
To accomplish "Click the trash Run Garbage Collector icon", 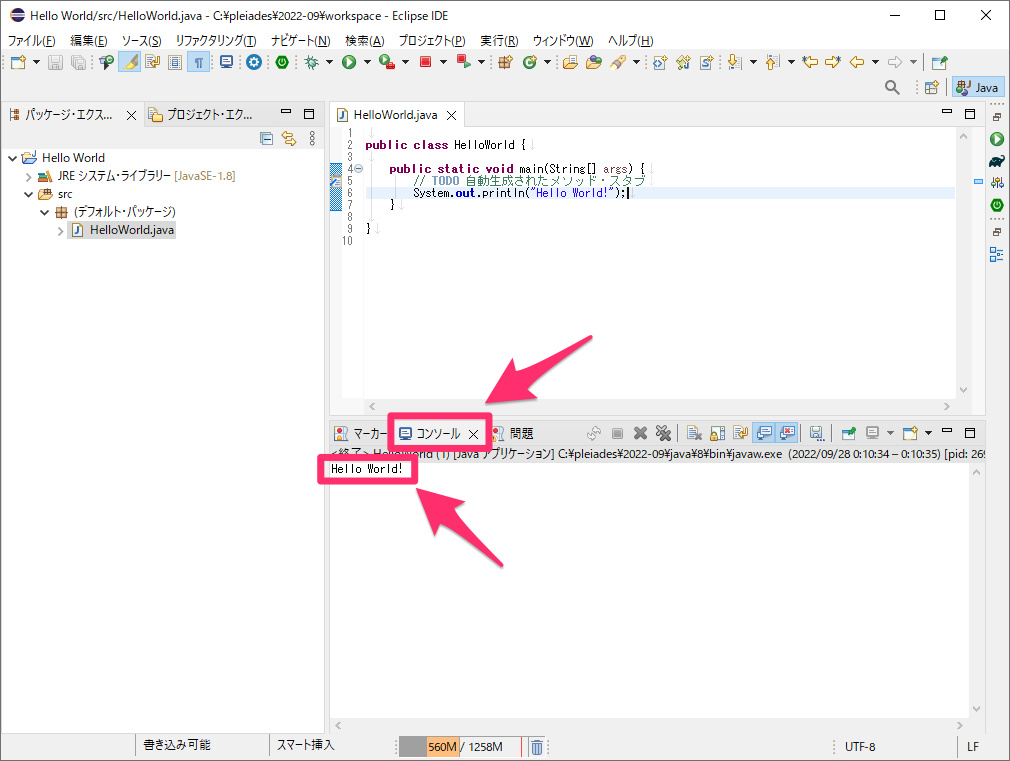I will [x=537, y=747].
